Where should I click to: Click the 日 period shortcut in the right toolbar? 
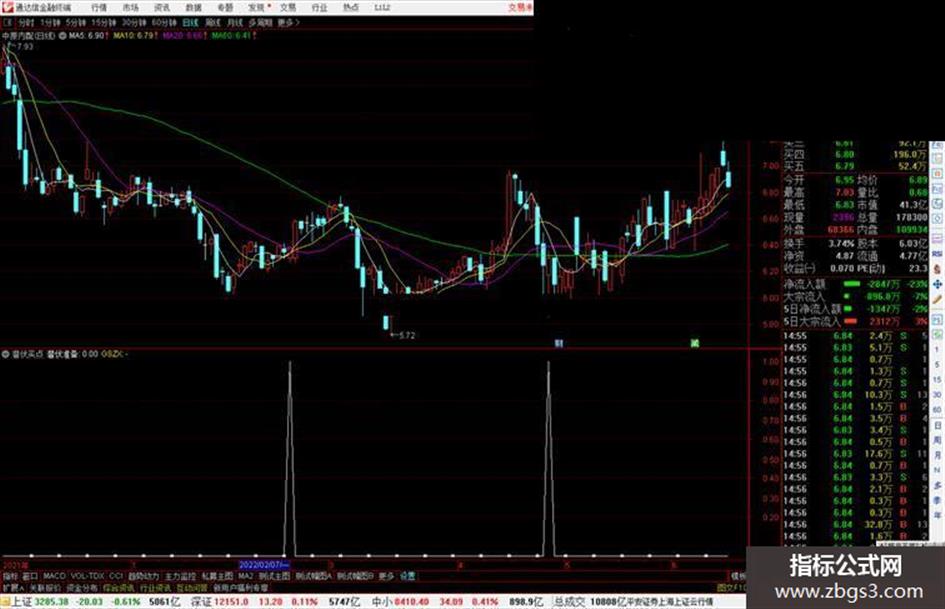[937, 425]
